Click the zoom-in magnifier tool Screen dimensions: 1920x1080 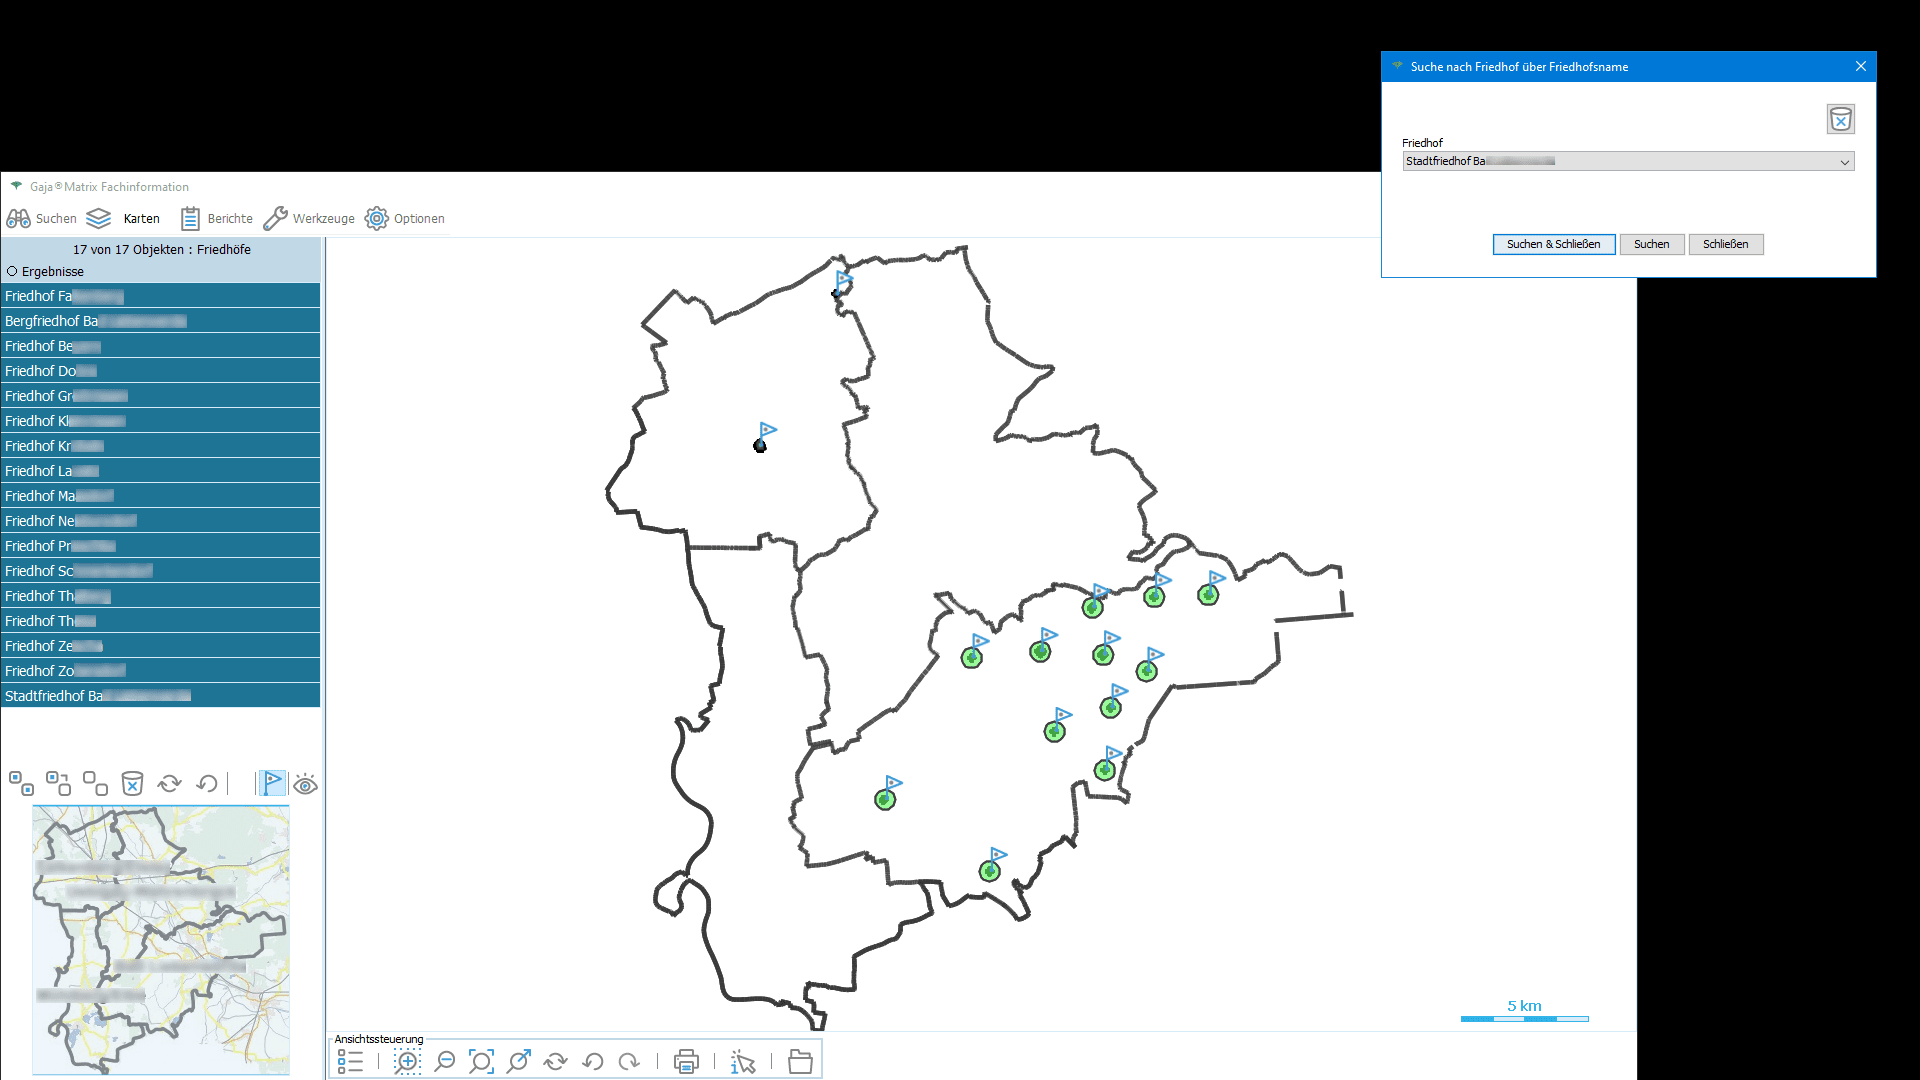click(x=407, y=1062)
